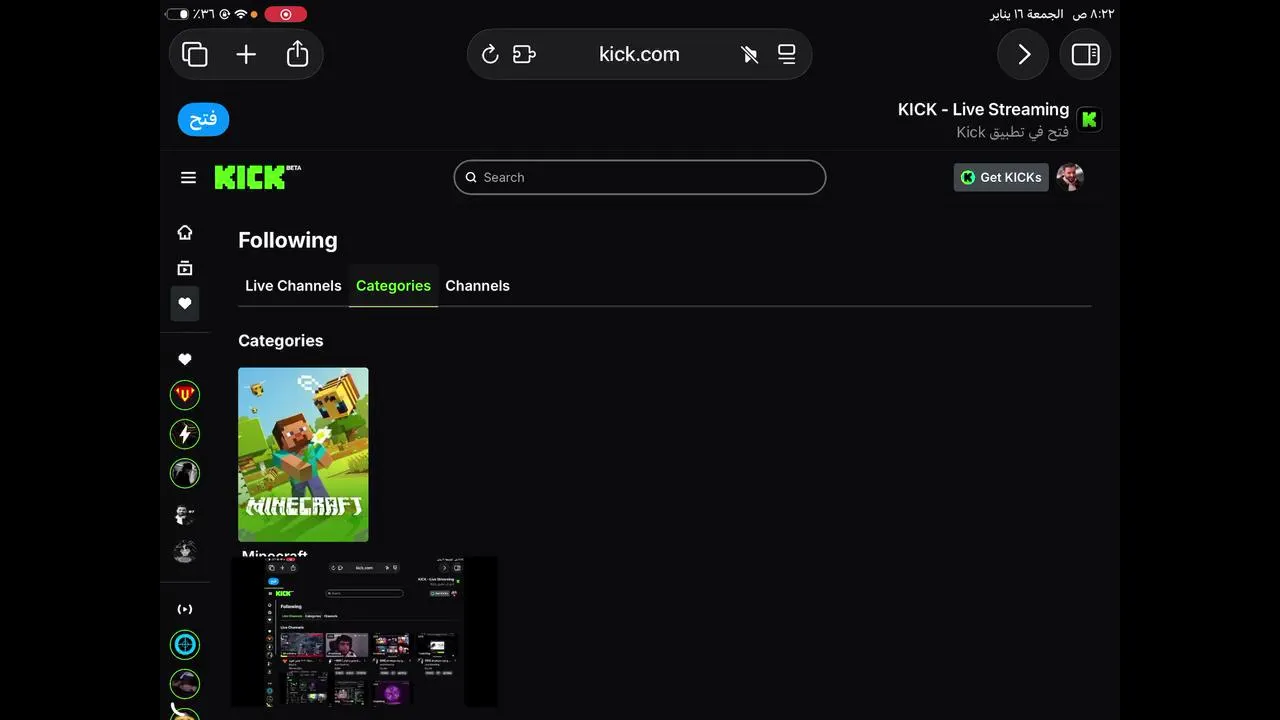Select the highlighted Following heart icon

(x=185, y=303)
